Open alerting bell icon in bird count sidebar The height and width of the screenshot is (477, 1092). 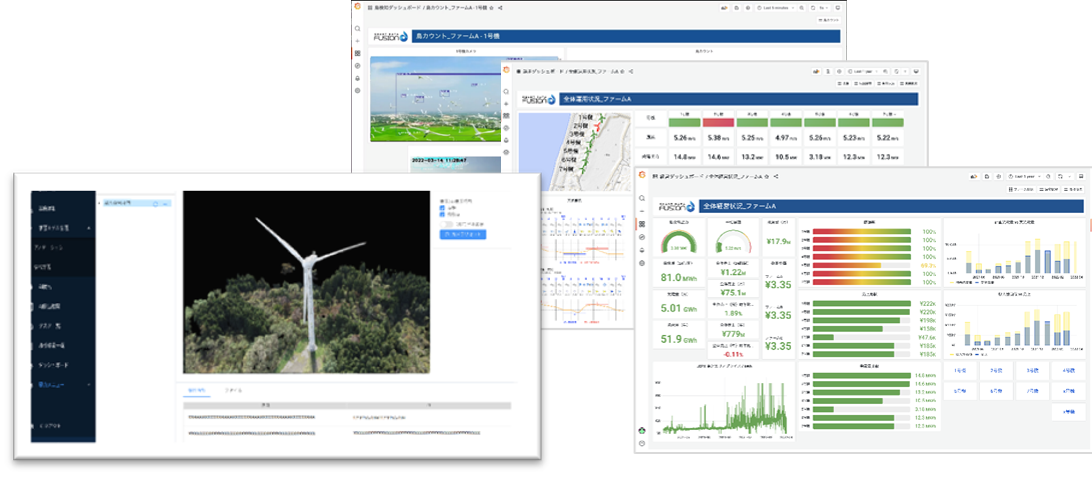click(x=357, y=77)
